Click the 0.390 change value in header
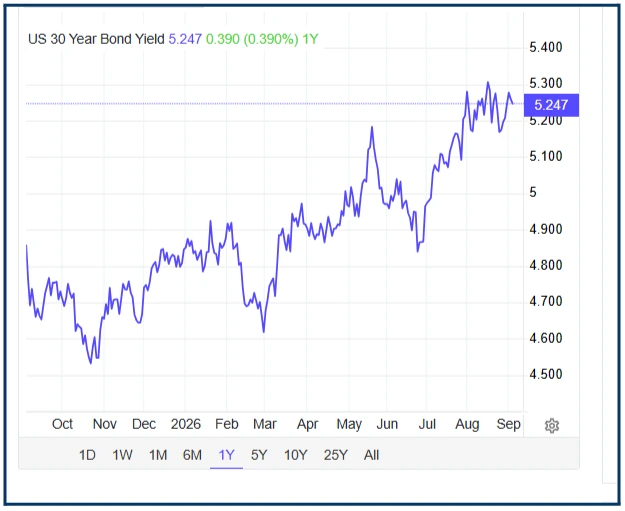Image resolution: width=625 pixels, height=511 pixels. (222, 39)
